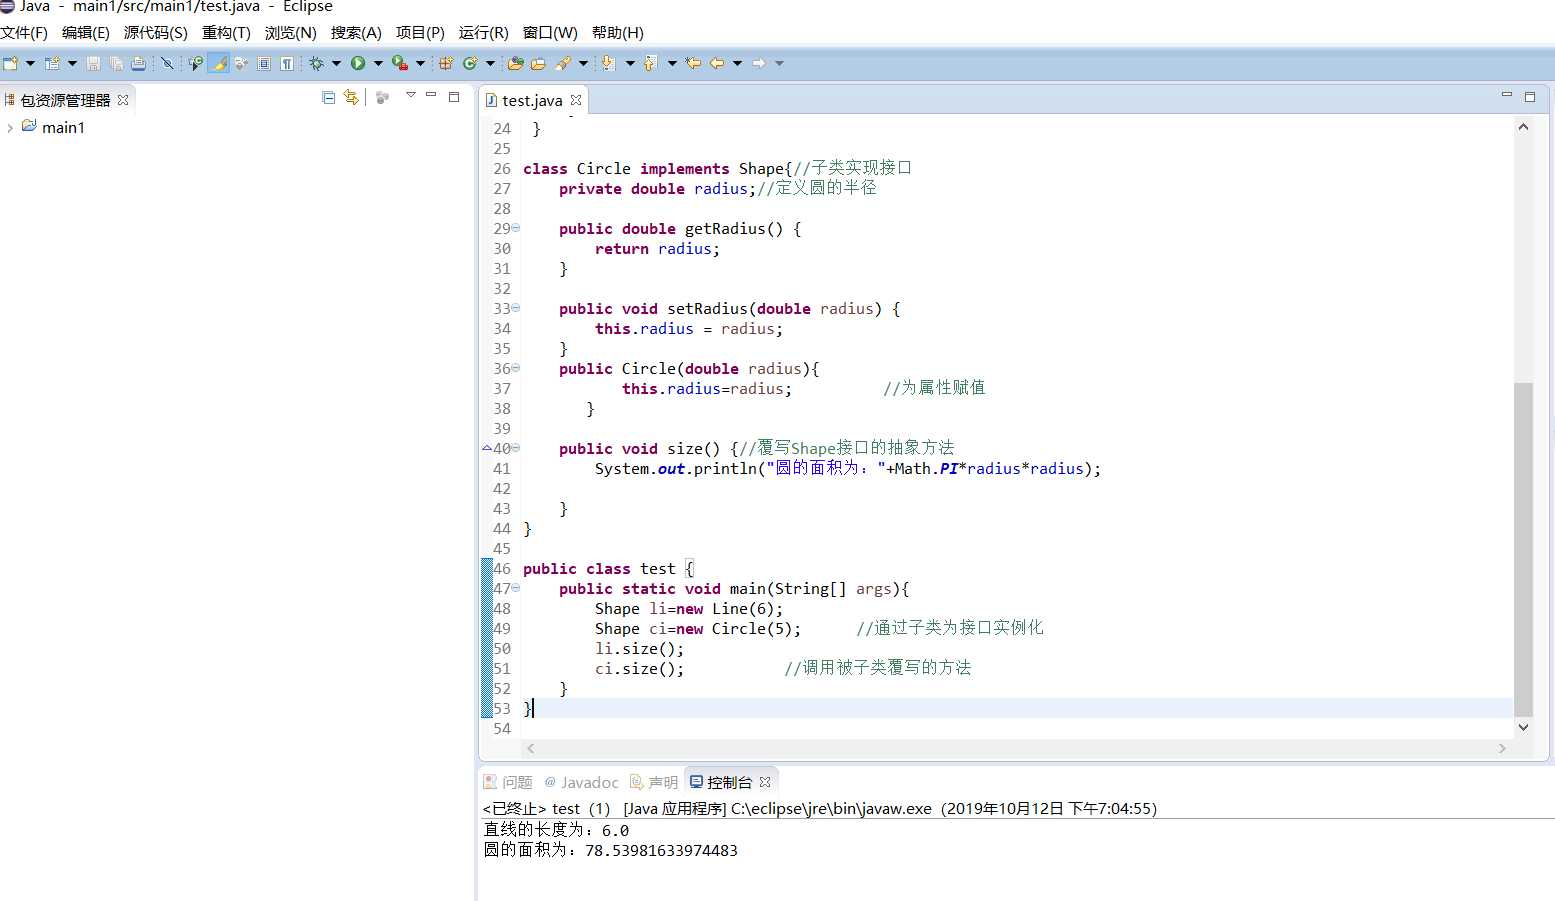
Task: Toggle fold marker at line 47
Action: [516, 588]
